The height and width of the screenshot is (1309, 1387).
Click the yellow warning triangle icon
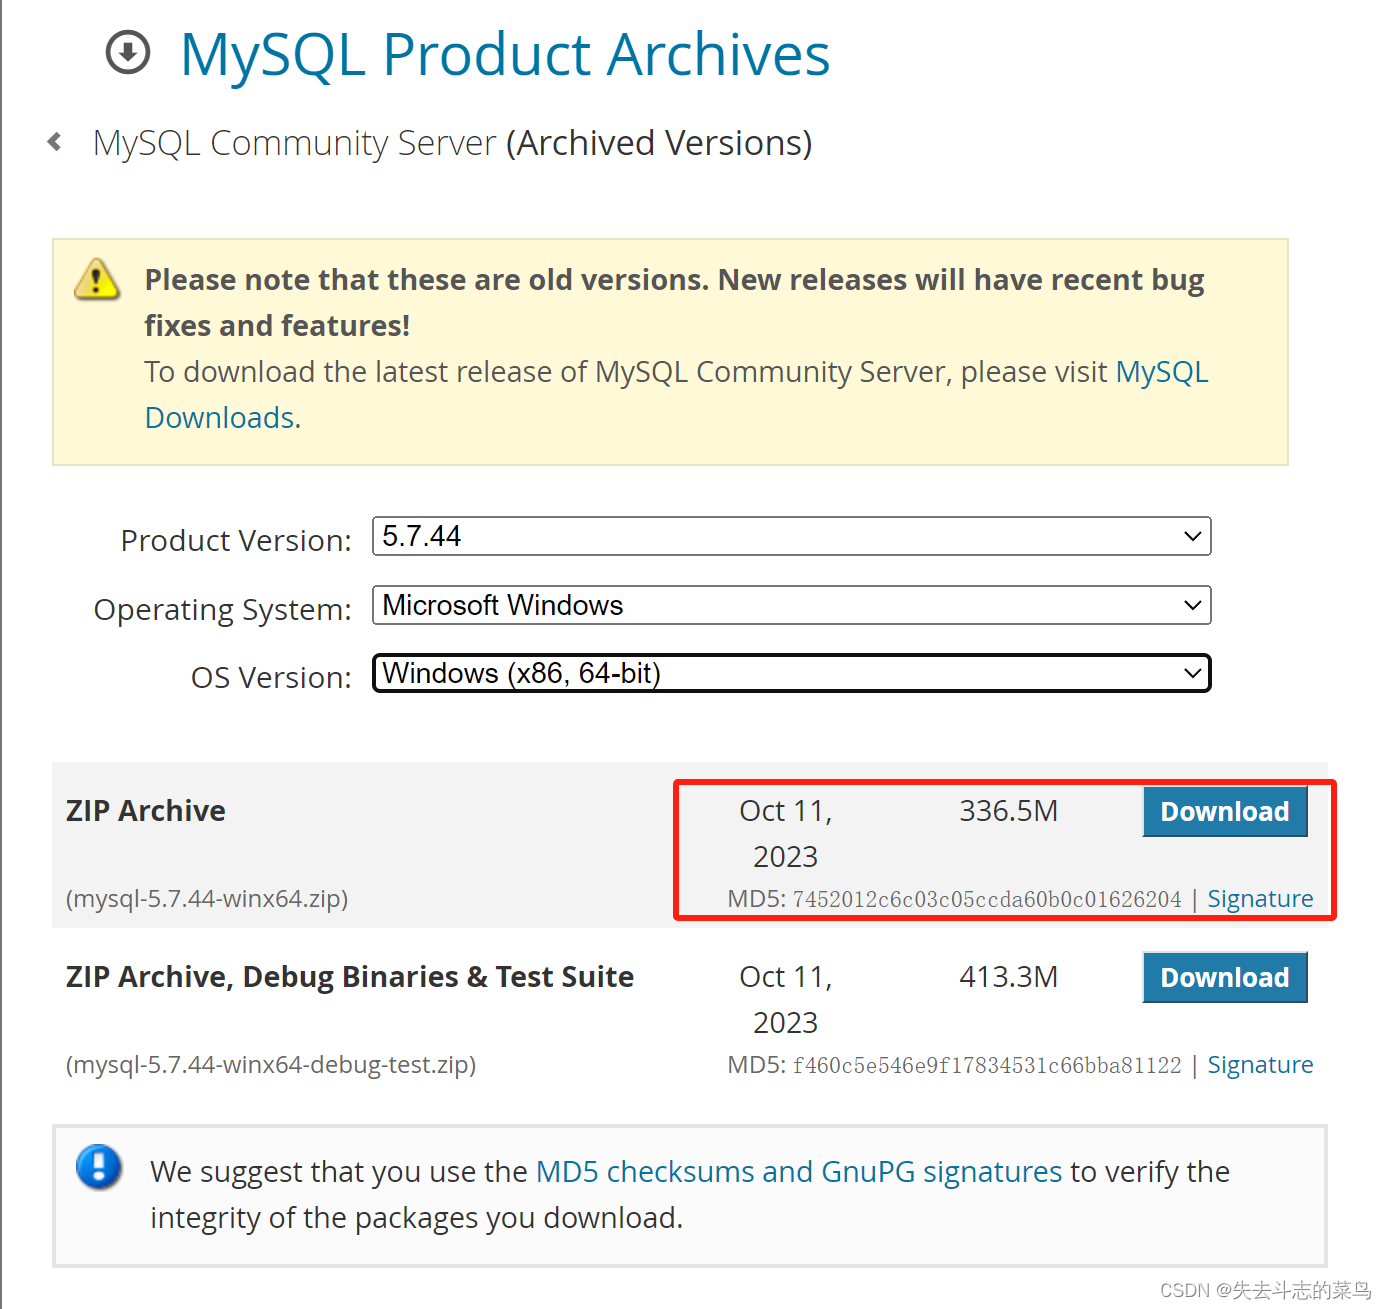96,281
